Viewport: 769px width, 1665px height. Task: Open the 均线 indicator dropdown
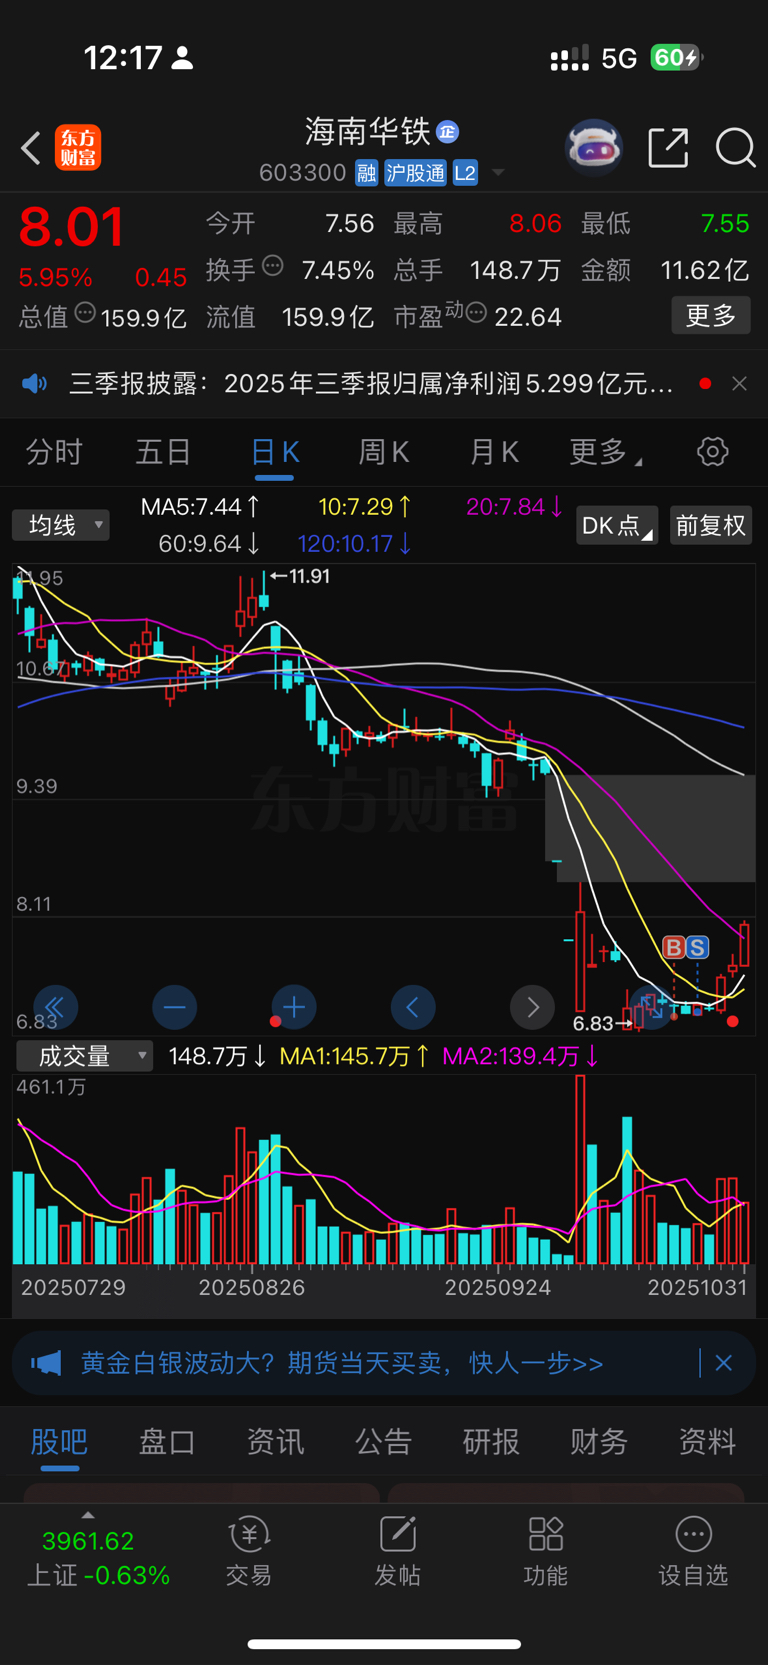click(61, 525)
